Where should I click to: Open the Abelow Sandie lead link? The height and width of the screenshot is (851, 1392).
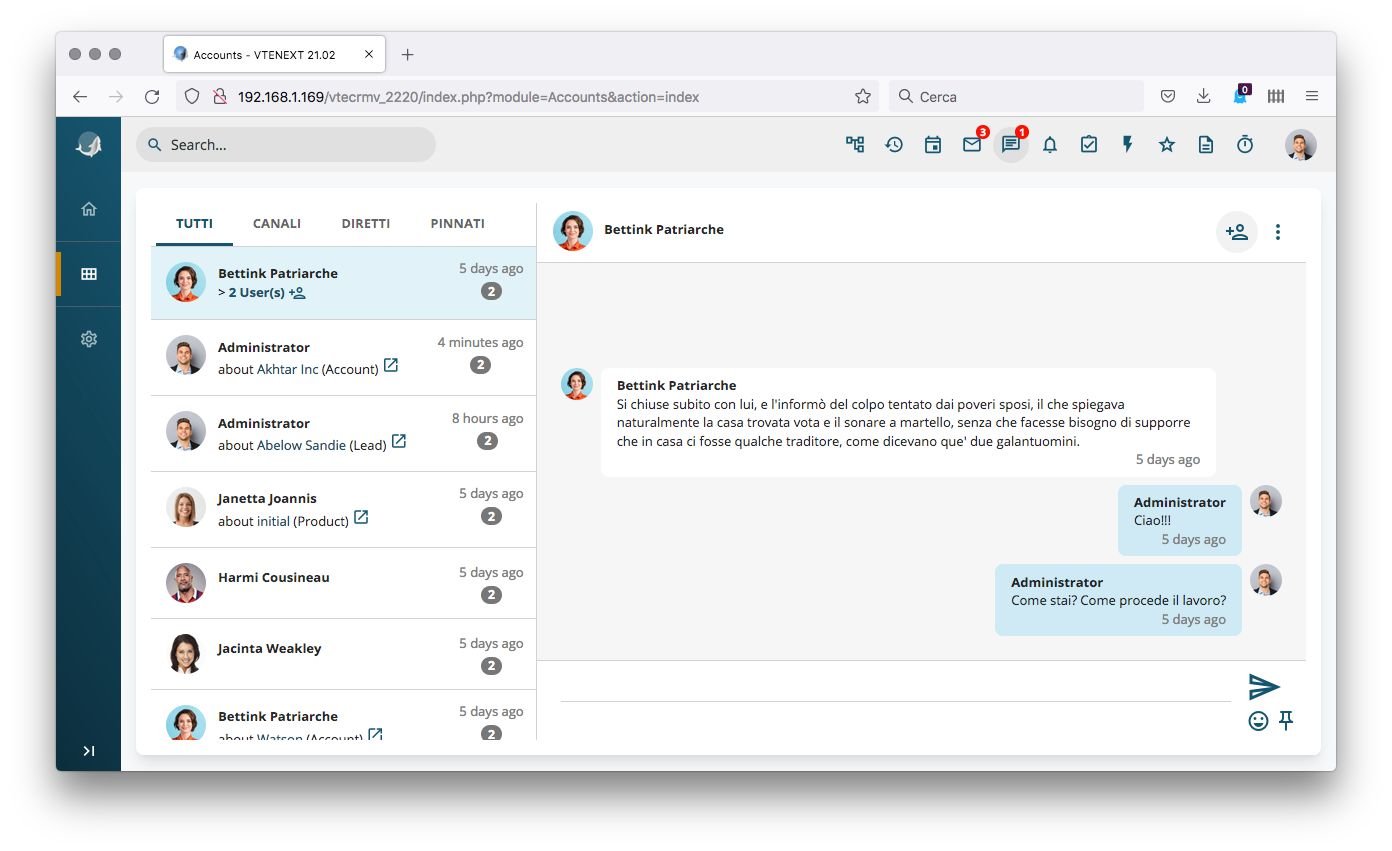tap(301, 445)
